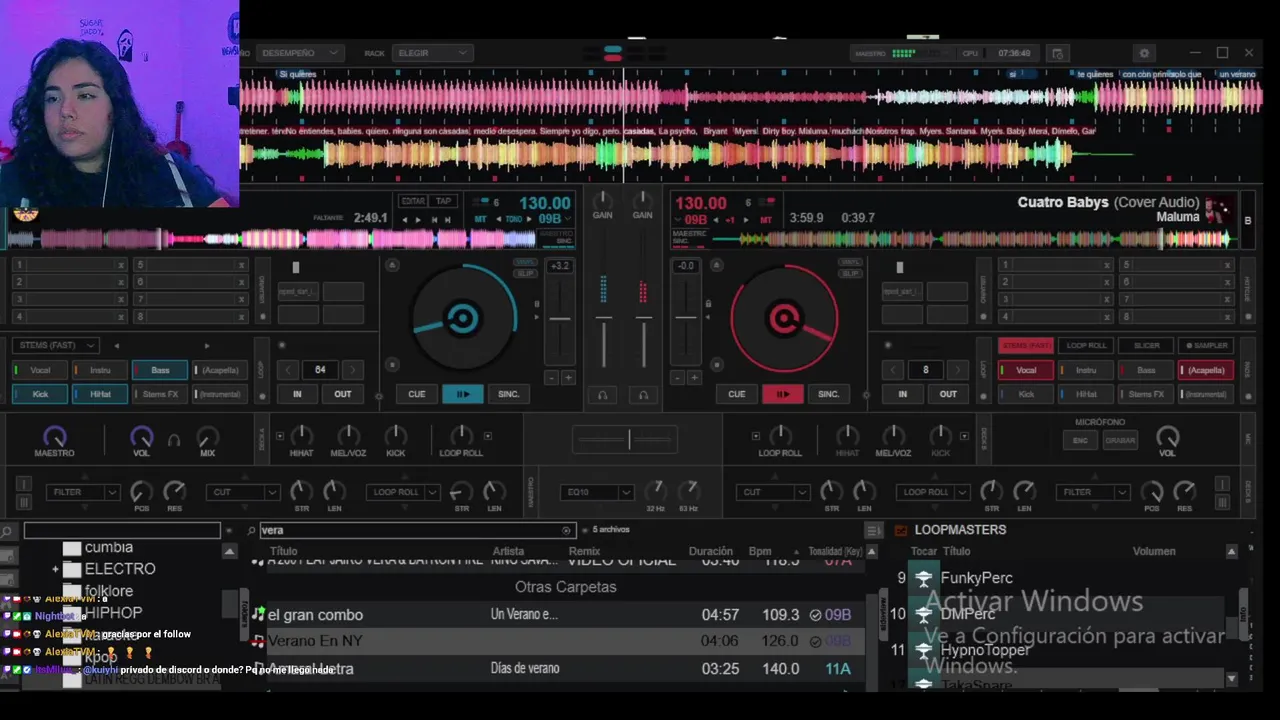Set loop OUT on the right deck
Image resolution: width=1280 pixels, height=720 pixels.
(x=948, y=394)
